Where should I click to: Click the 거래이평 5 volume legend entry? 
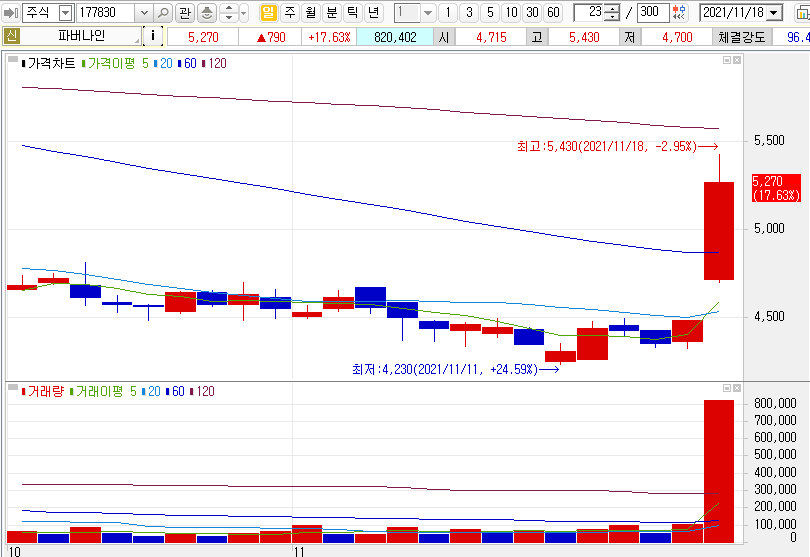click(x=103, y=392)
